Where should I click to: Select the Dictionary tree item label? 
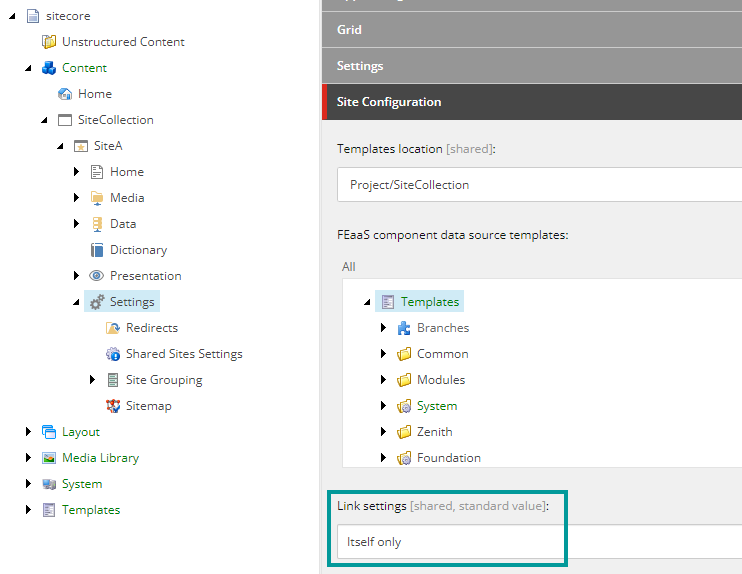click(139, 250)
